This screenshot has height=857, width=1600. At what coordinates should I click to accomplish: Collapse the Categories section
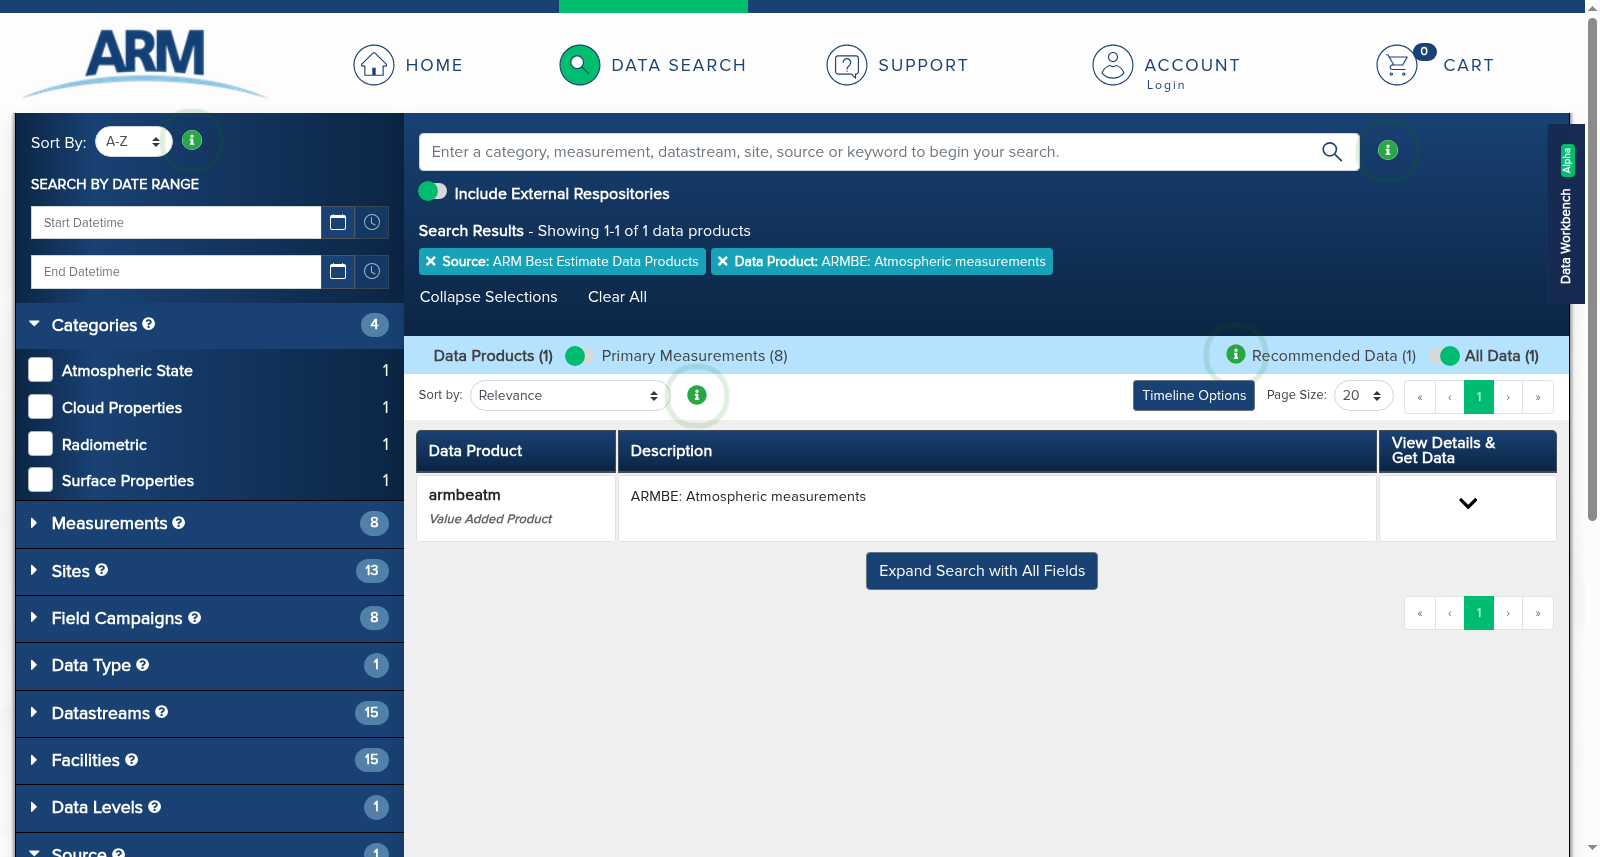click(35, 324)
